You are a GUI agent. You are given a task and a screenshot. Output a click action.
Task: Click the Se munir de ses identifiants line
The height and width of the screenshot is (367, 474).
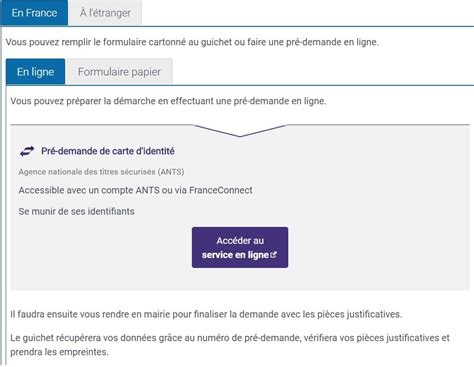(x=77, y=211)
